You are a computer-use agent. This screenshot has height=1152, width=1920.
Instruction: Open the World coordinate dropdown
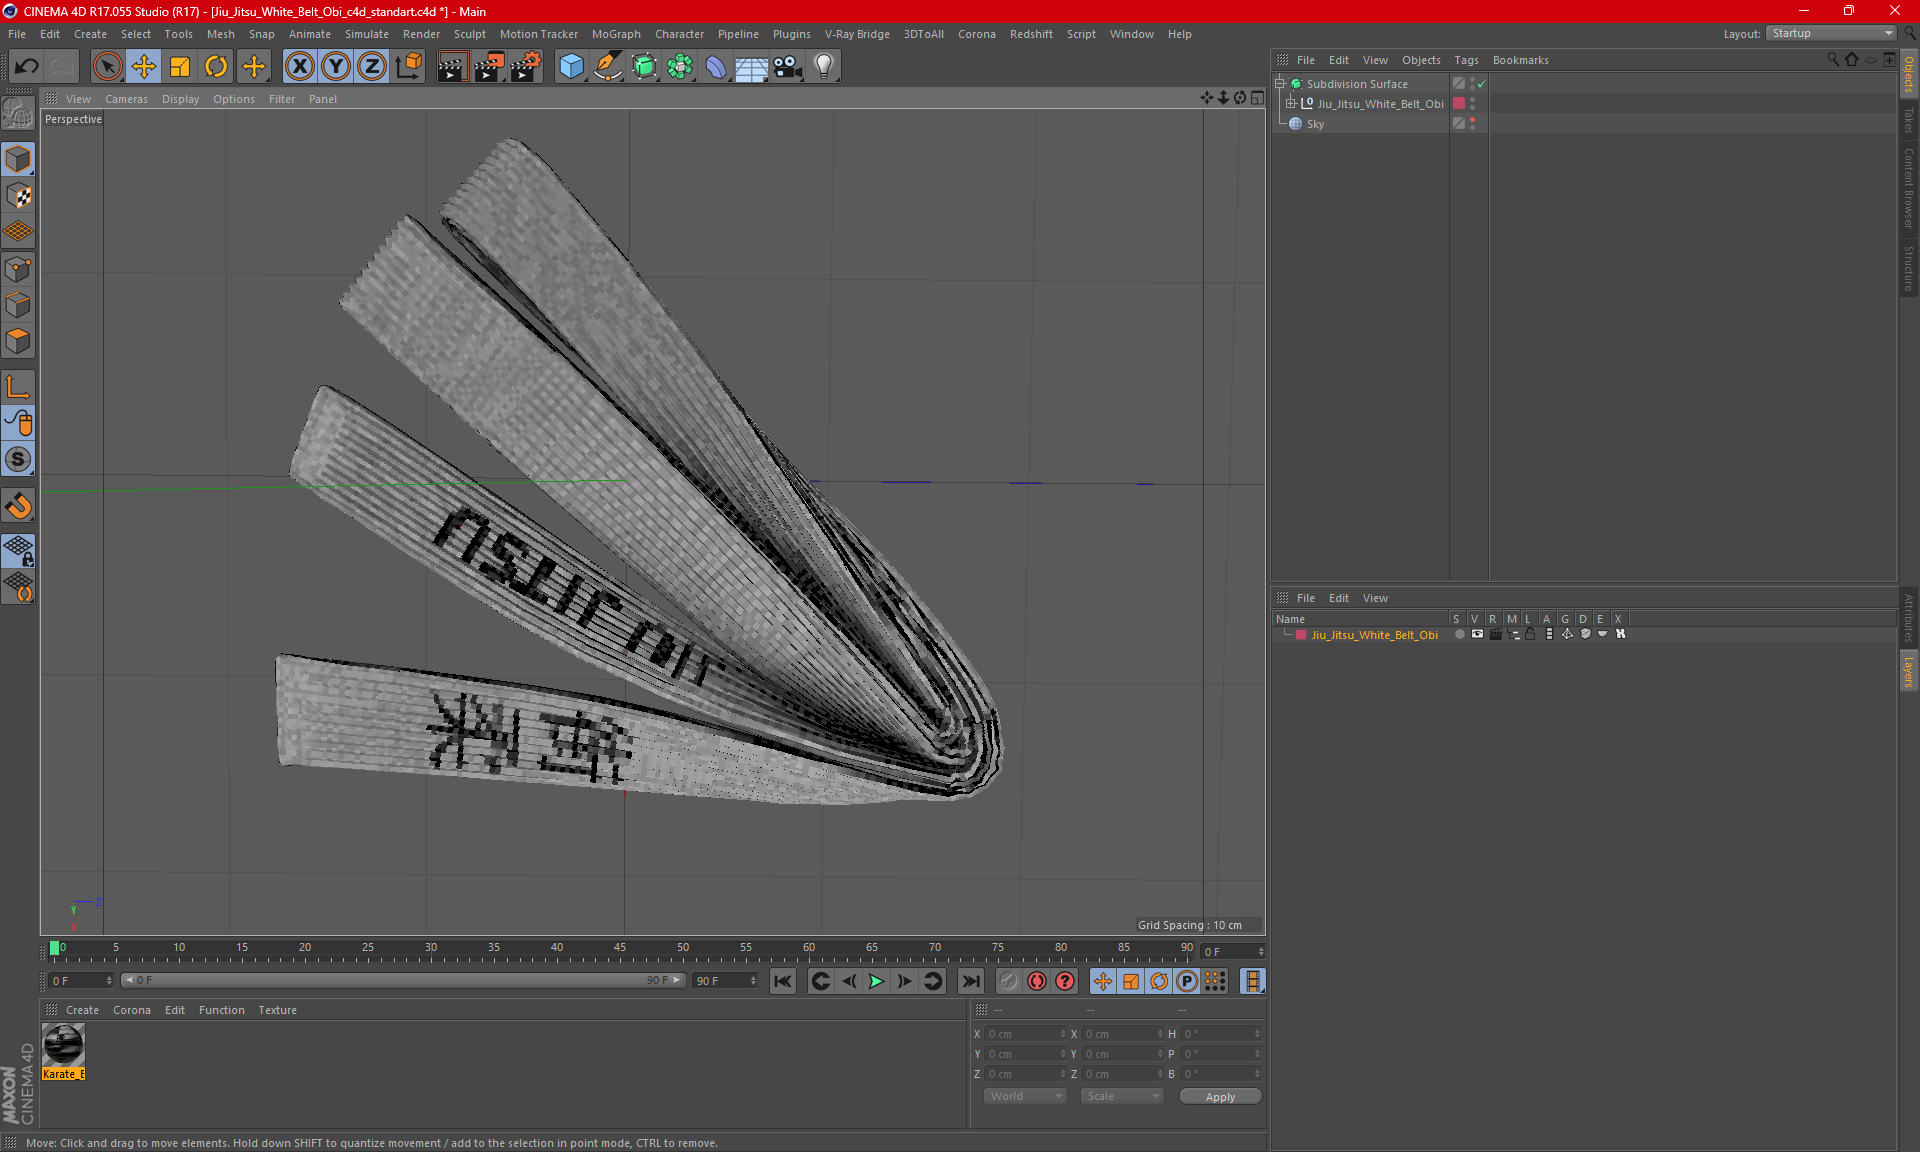point(1025,1096)
